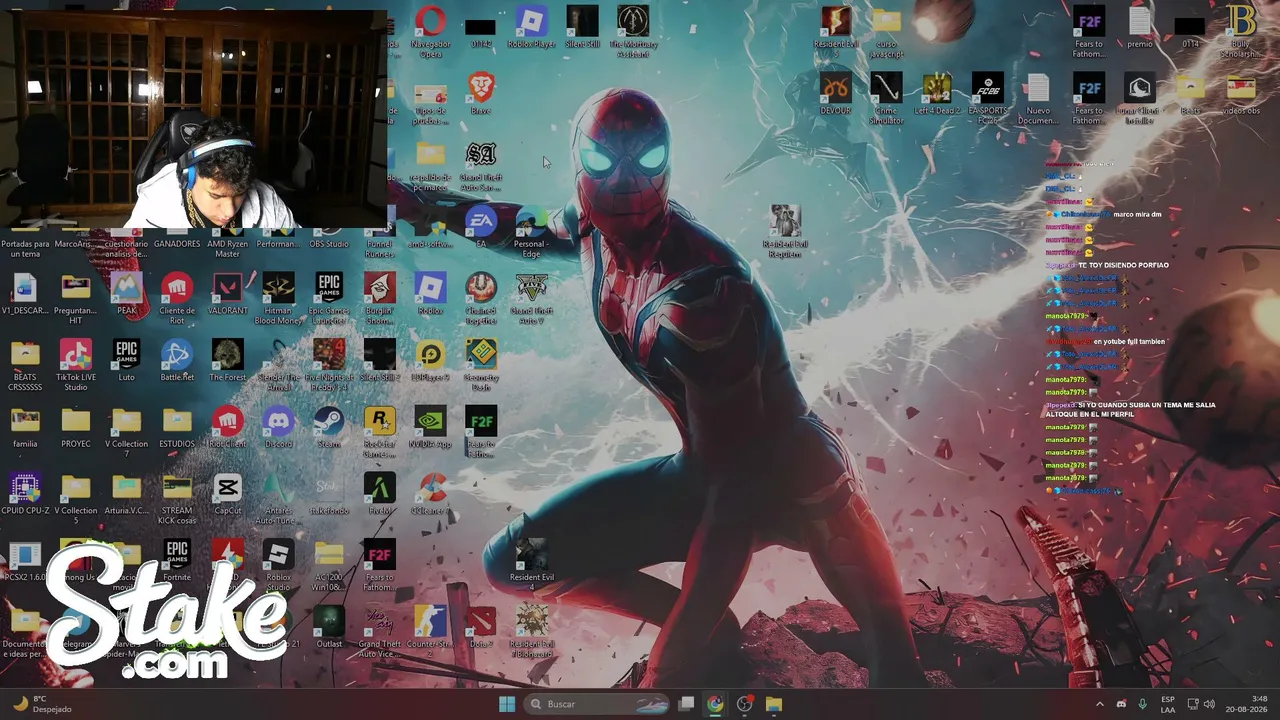The height and width of the screenshot is (720, 1280).
Task: Select the Hitman Blood Money icon
Action: [278, 298]
